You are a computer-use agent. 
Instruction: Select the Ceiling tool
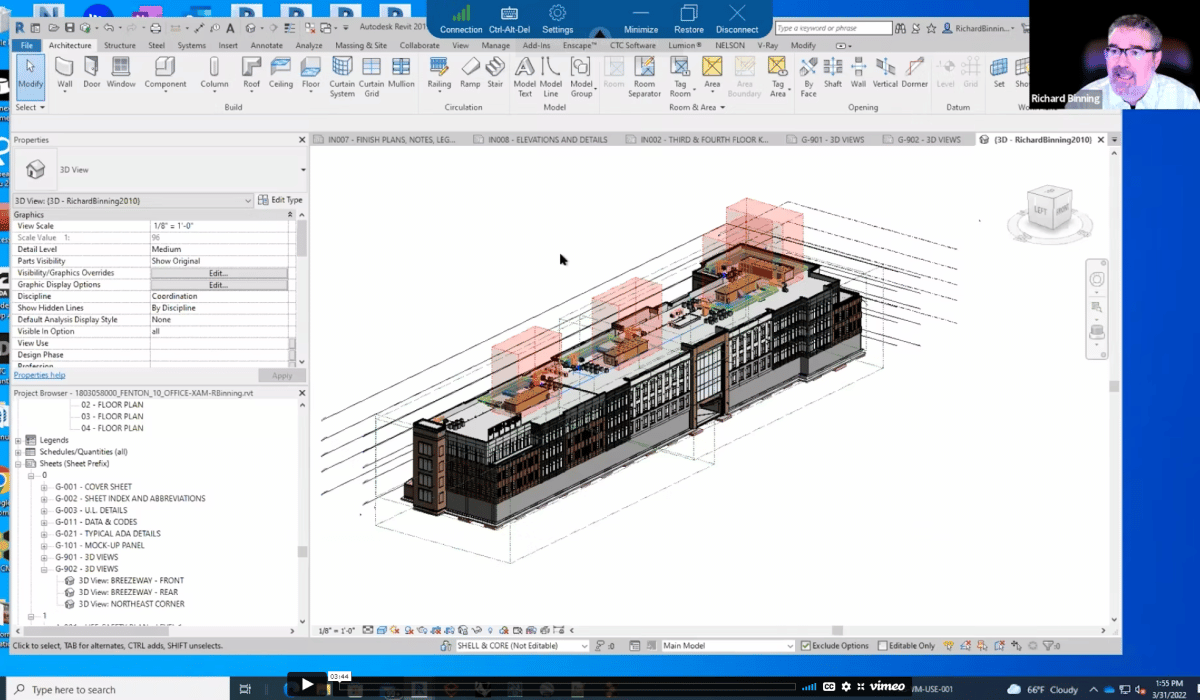[281, 72]
